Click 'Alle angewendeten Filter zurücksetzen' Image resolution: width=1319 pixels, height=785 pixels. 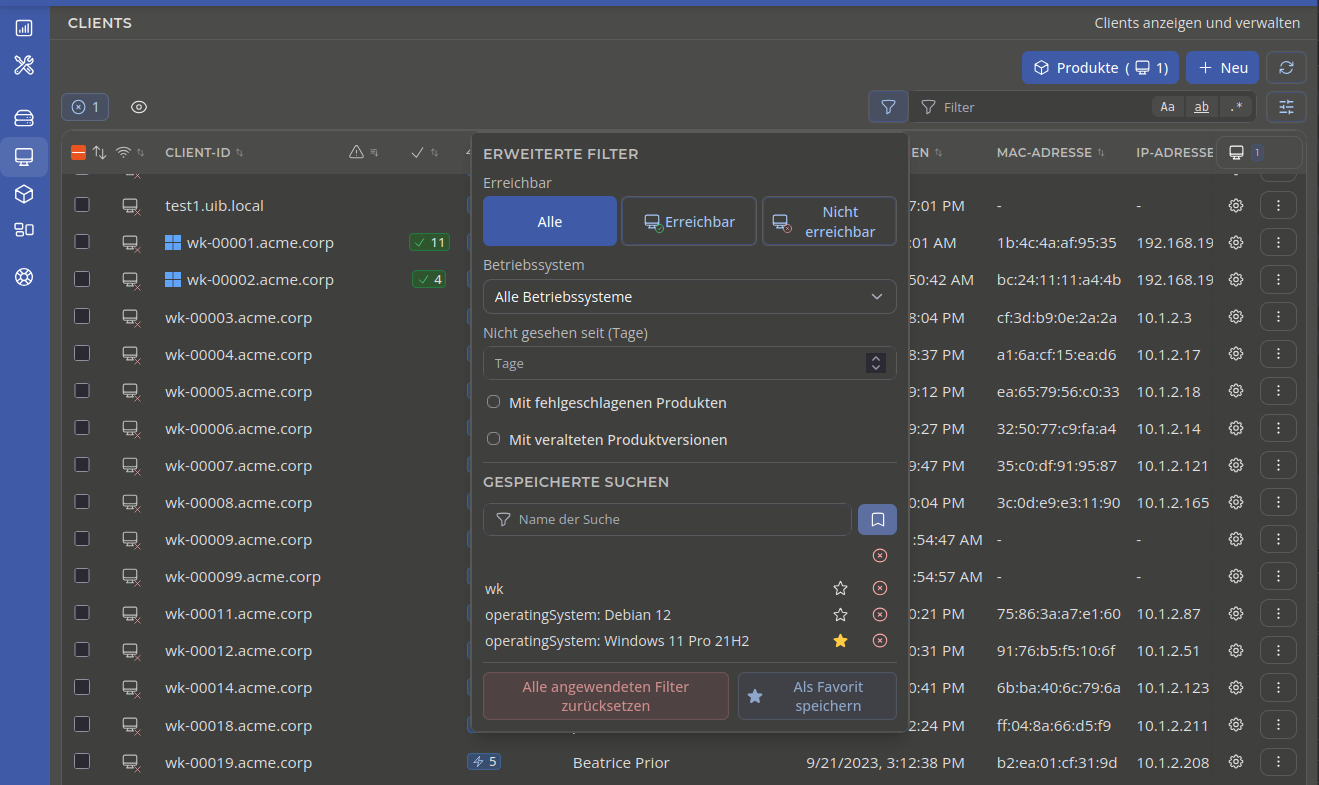pyautogui.click(x=606, y=696)
